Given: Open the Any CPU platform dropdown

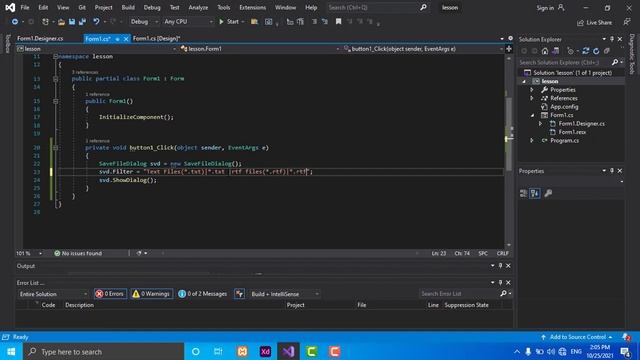Looking at the screenshot, I should tap(188, 22).
